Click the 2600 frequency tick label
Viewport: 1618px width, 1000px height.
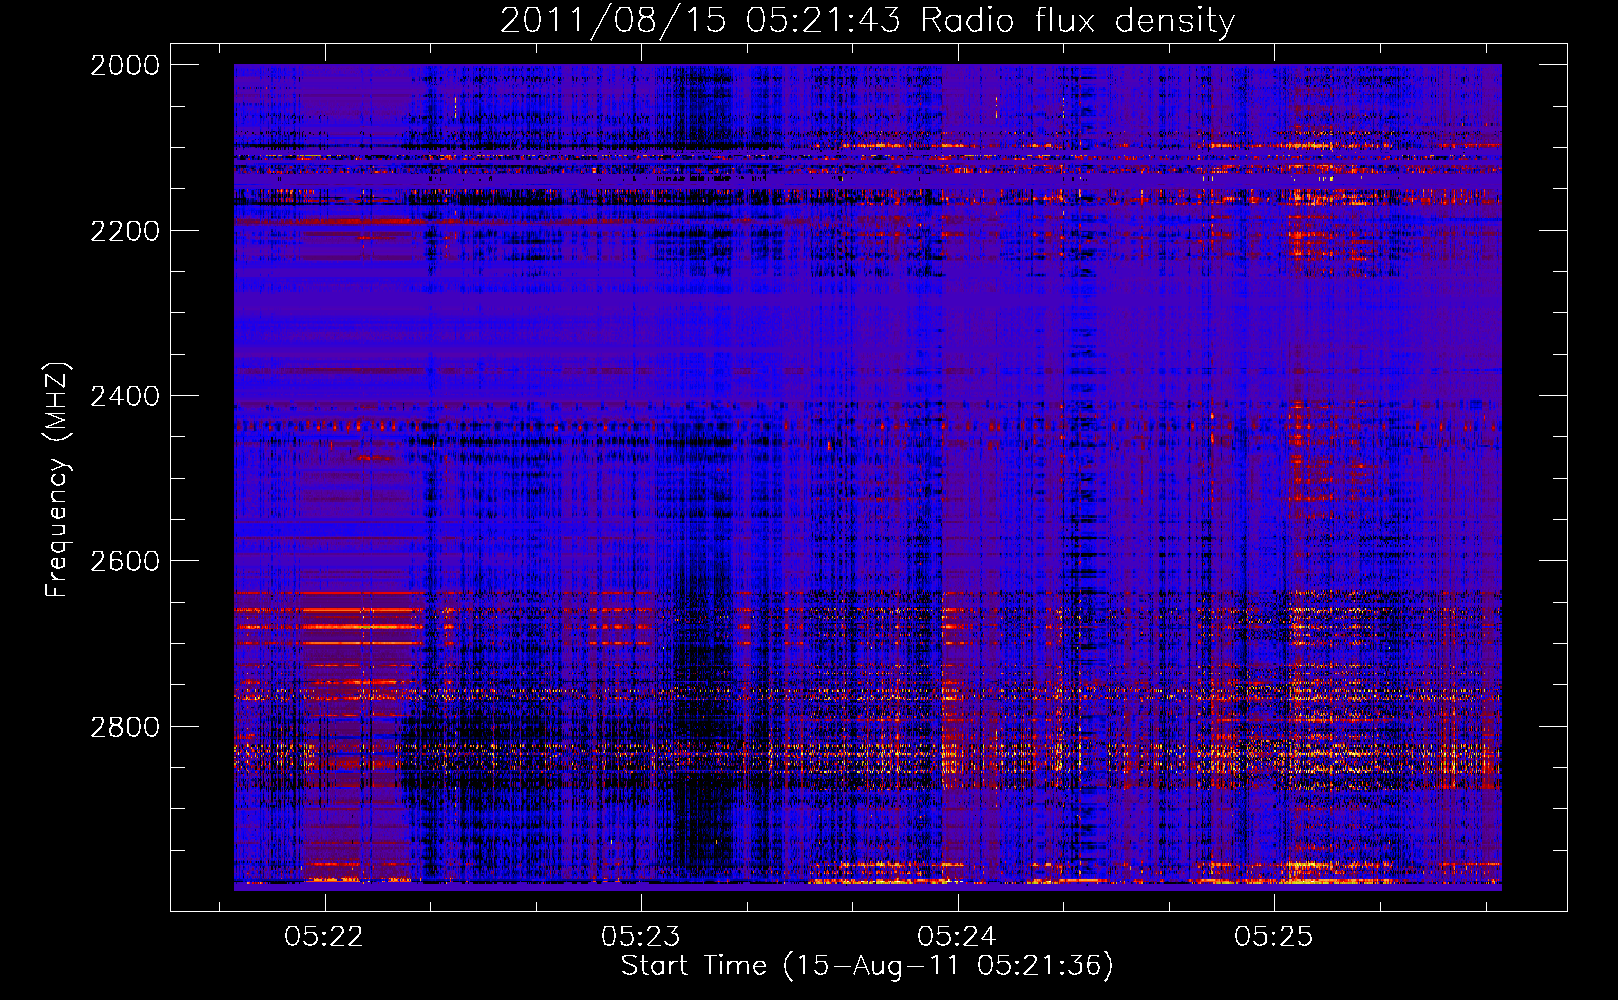click(125, 561)
